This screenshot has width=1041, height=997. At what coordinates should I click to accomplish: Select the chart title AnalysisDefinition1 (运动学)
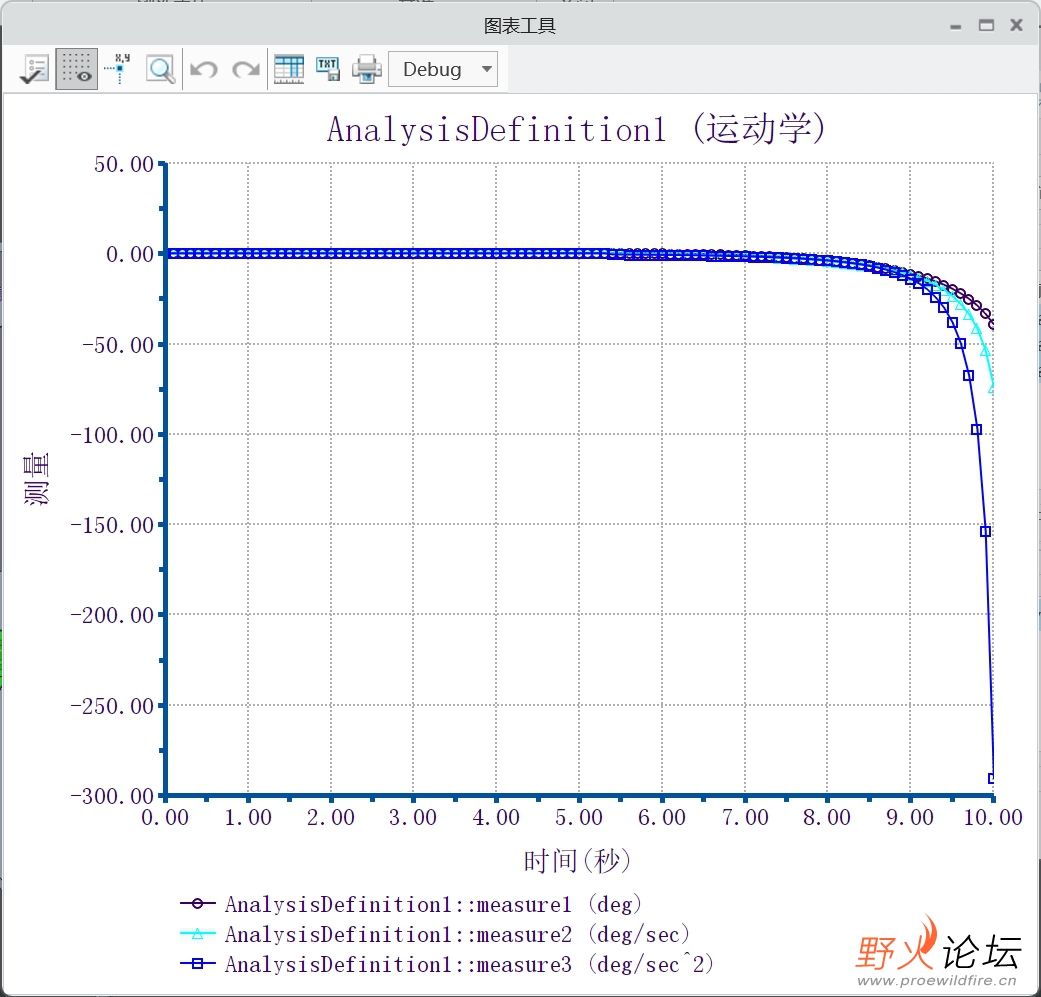click(x=576, y=129)
